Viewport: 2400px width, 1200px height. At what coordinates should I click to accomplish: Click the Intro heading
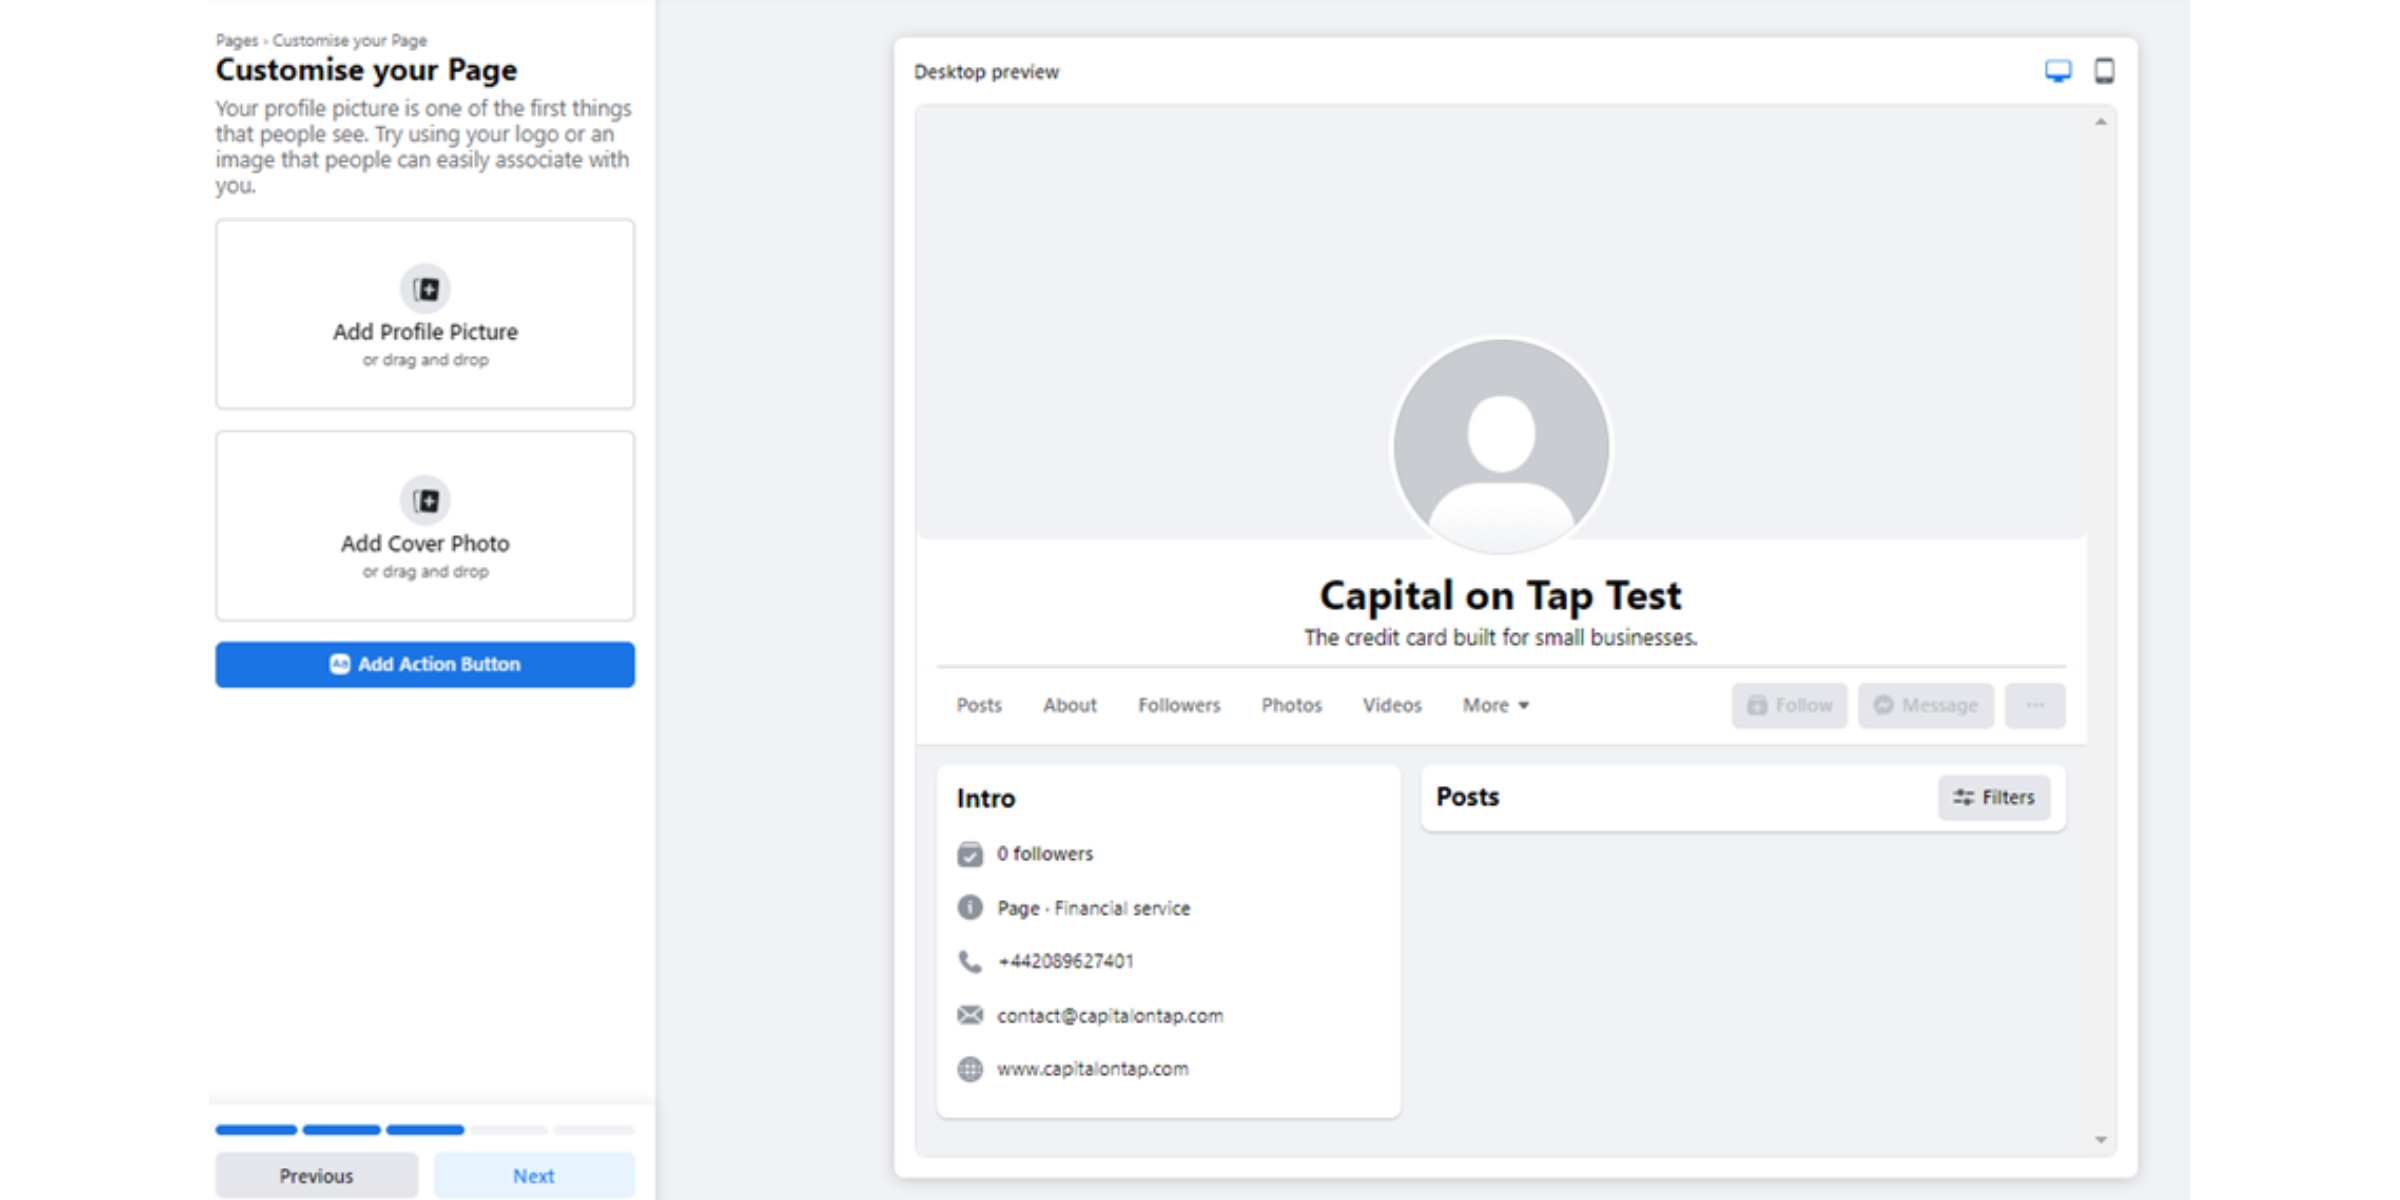986,798
